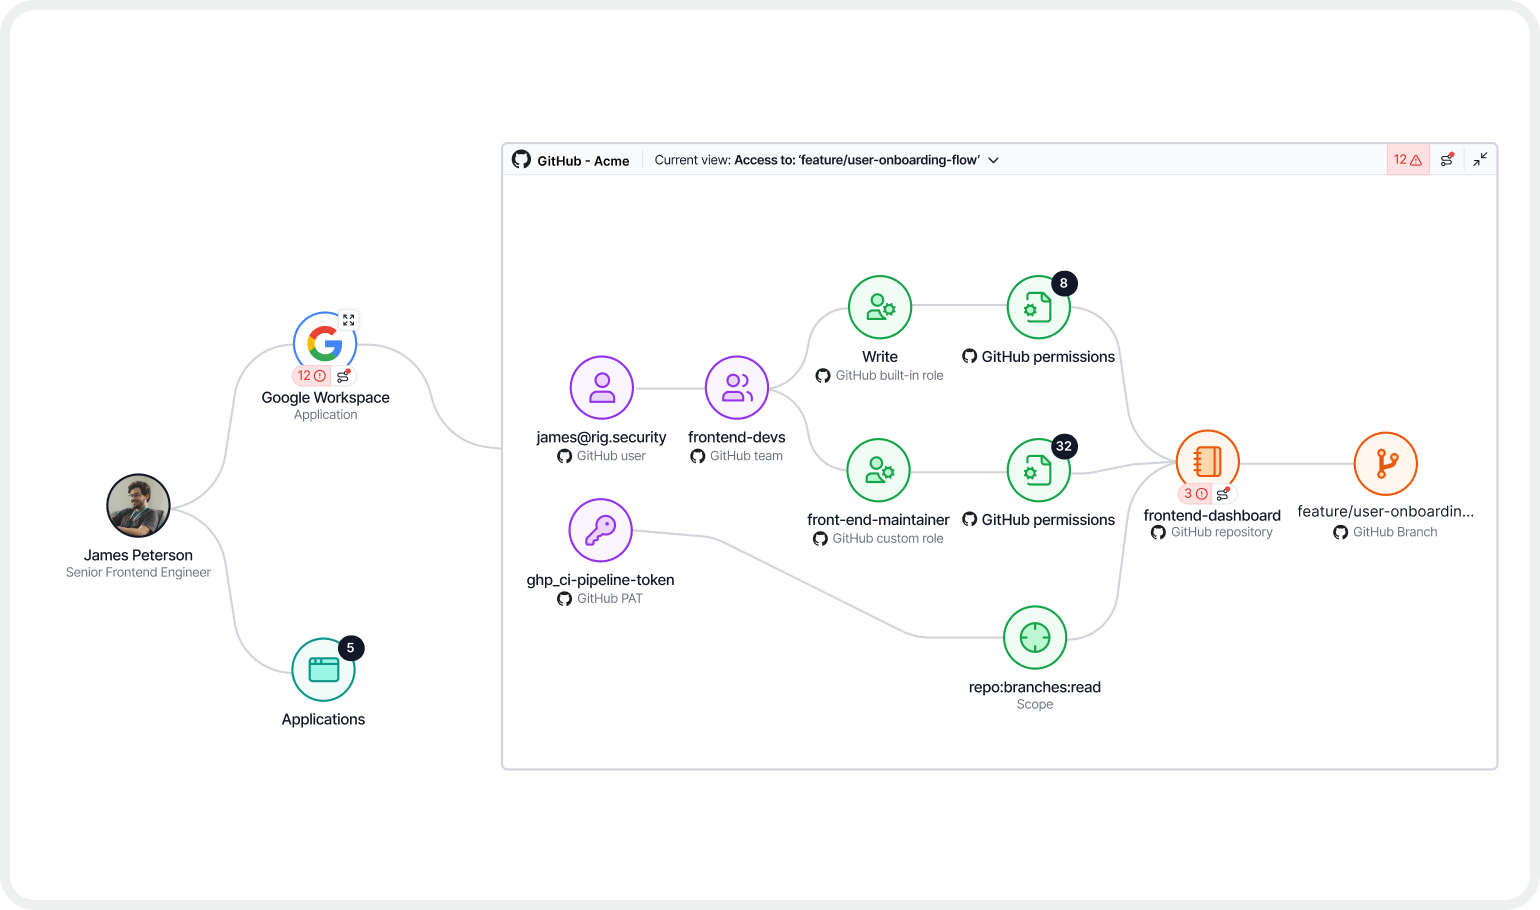Image resolution: width=1540 pixels, height=910 pixels.
Task: Click the 'frontend-dashboard' label text
Action: [1212, 516]
